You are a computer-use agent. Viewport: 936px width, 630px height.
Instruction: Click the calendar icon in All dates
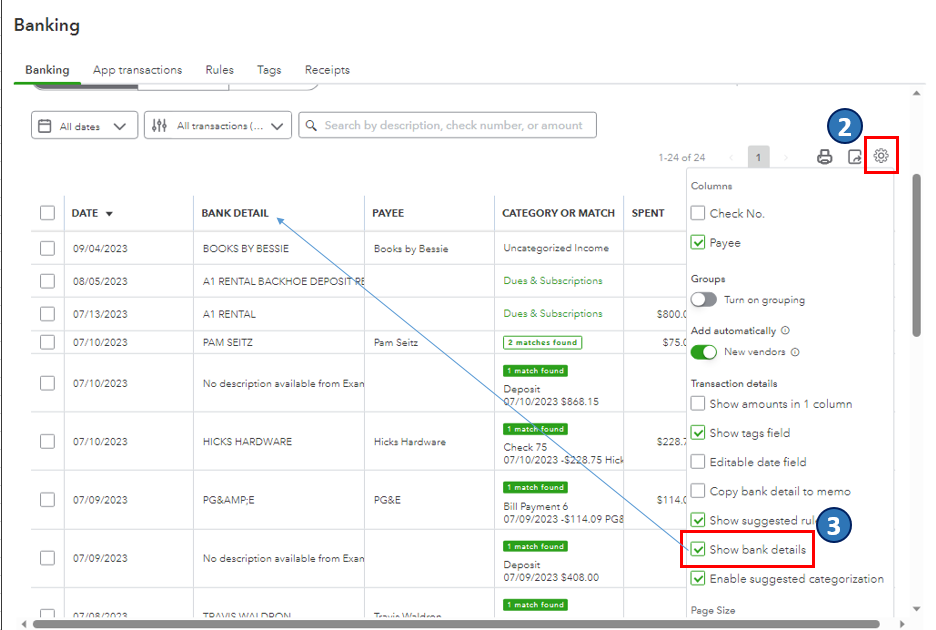click(45, 126)
